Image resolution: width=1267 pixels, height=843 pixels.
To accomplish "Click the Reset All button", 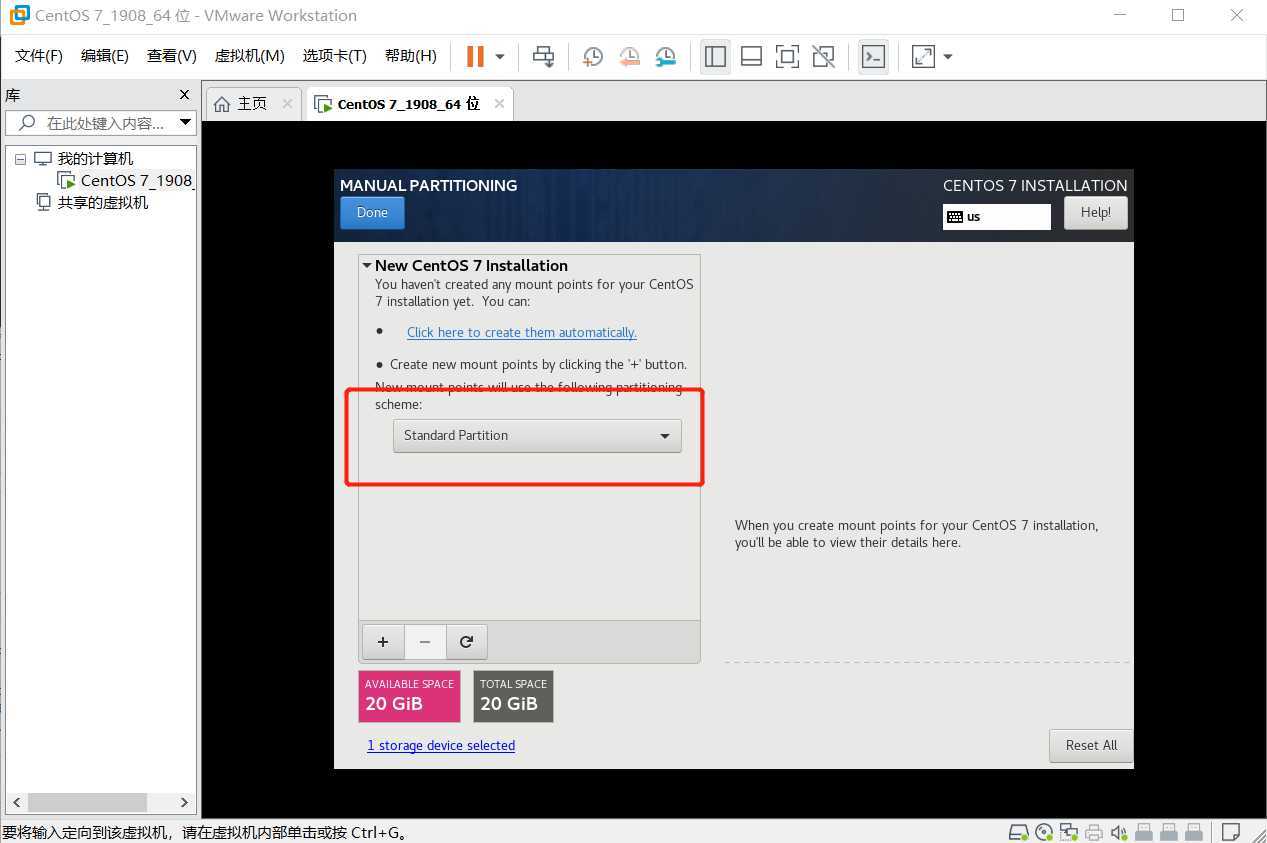I will pyautogui.click(x=1091, y=745).
